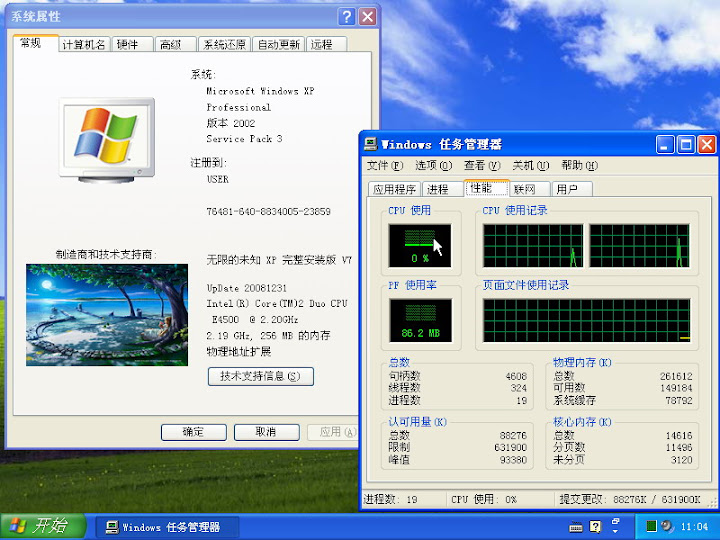Click the right CPU 使用记录 graph
The width and height of the screenshot is (720, 540).
coord(639,246)
